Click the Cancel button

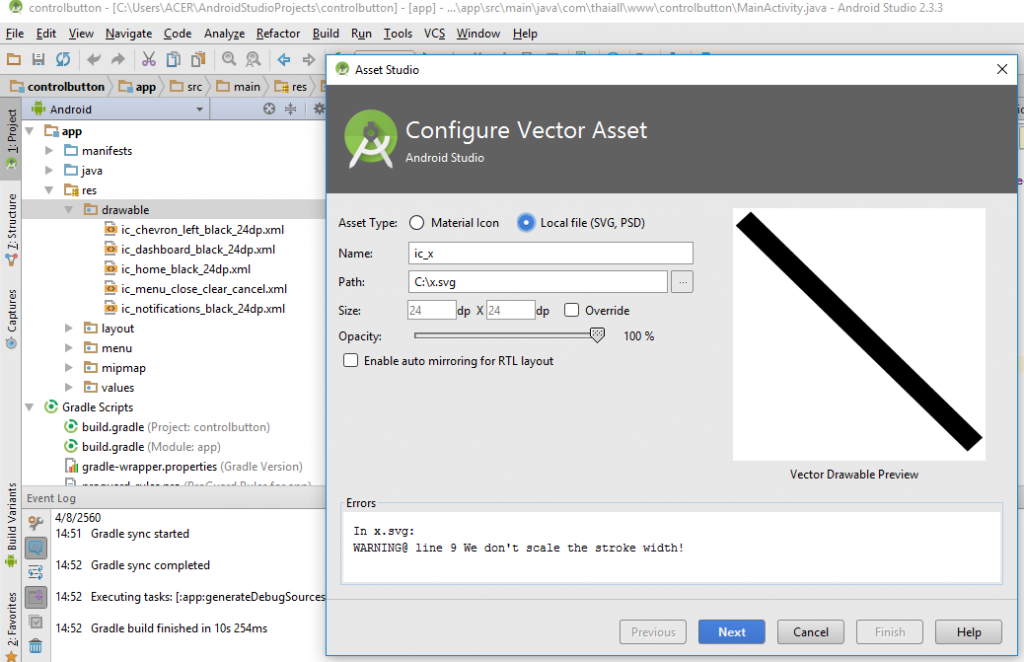click(810, 632)
